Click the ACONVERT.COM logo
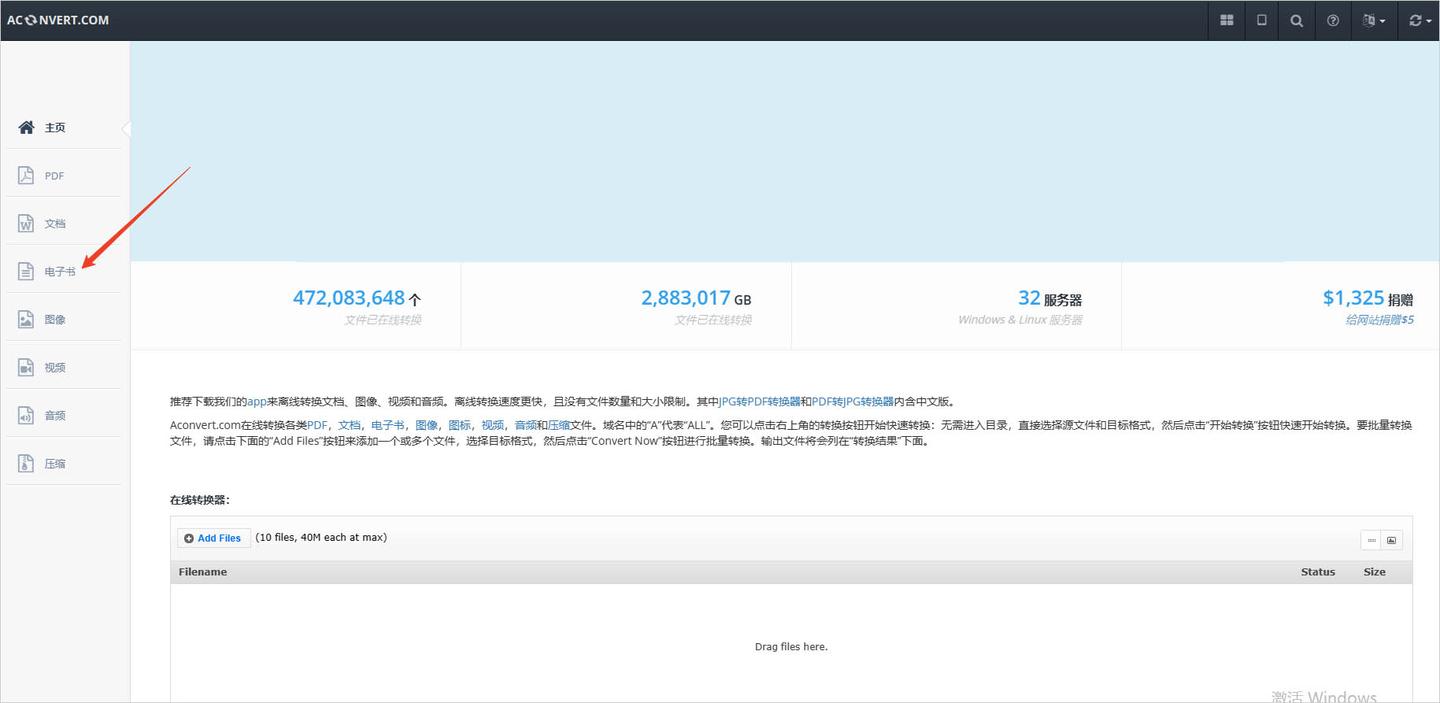The height and width of the screenshot is (703, 1440). [58, 20]
